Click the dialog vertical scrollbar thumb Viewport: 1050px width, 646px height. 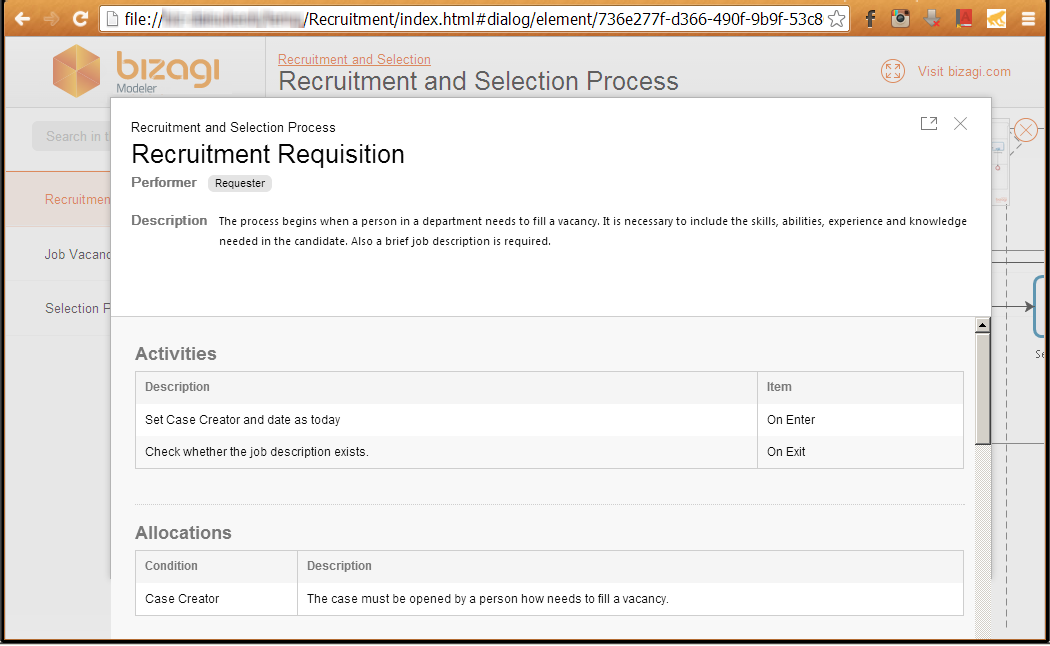[982, 389]
